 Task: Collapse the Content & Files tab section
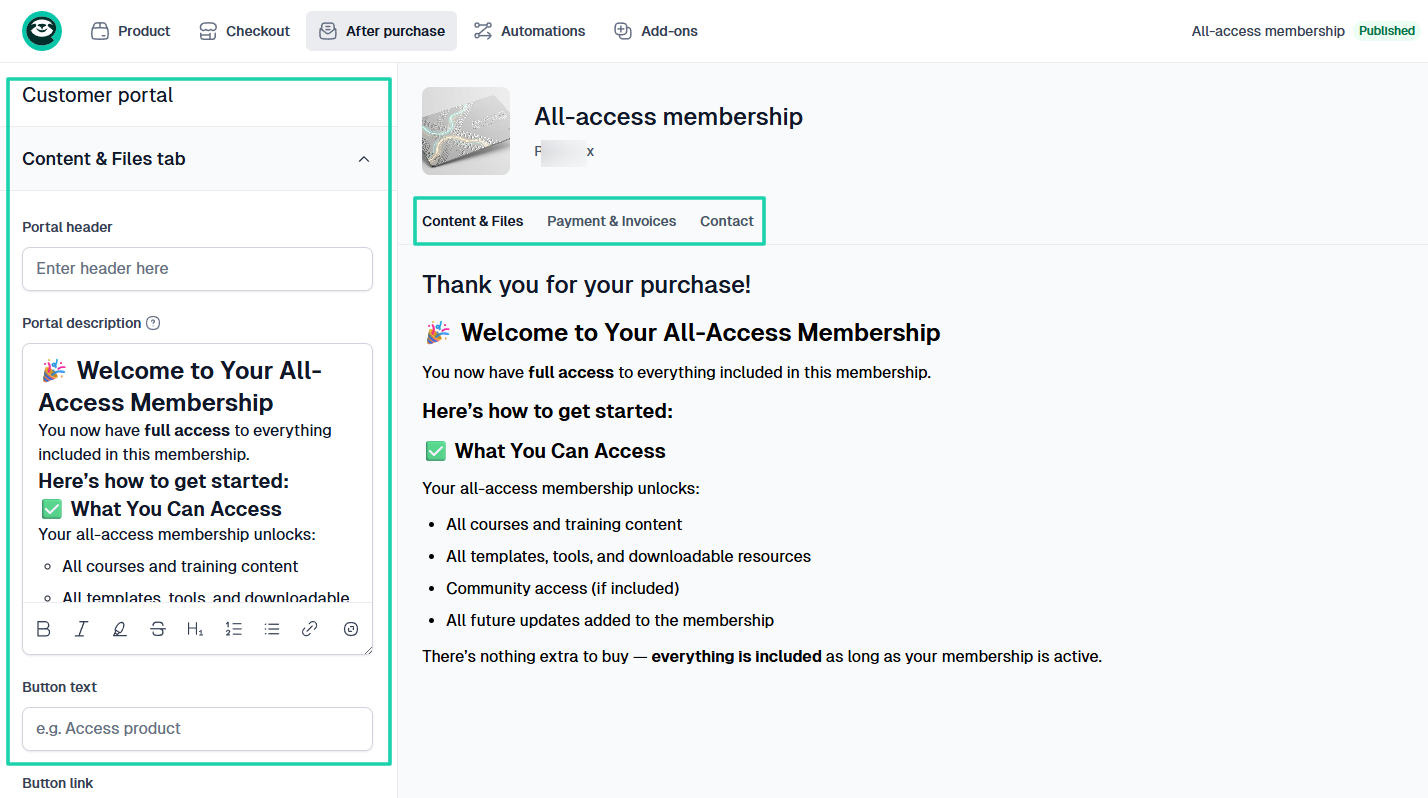pos(364,159)
